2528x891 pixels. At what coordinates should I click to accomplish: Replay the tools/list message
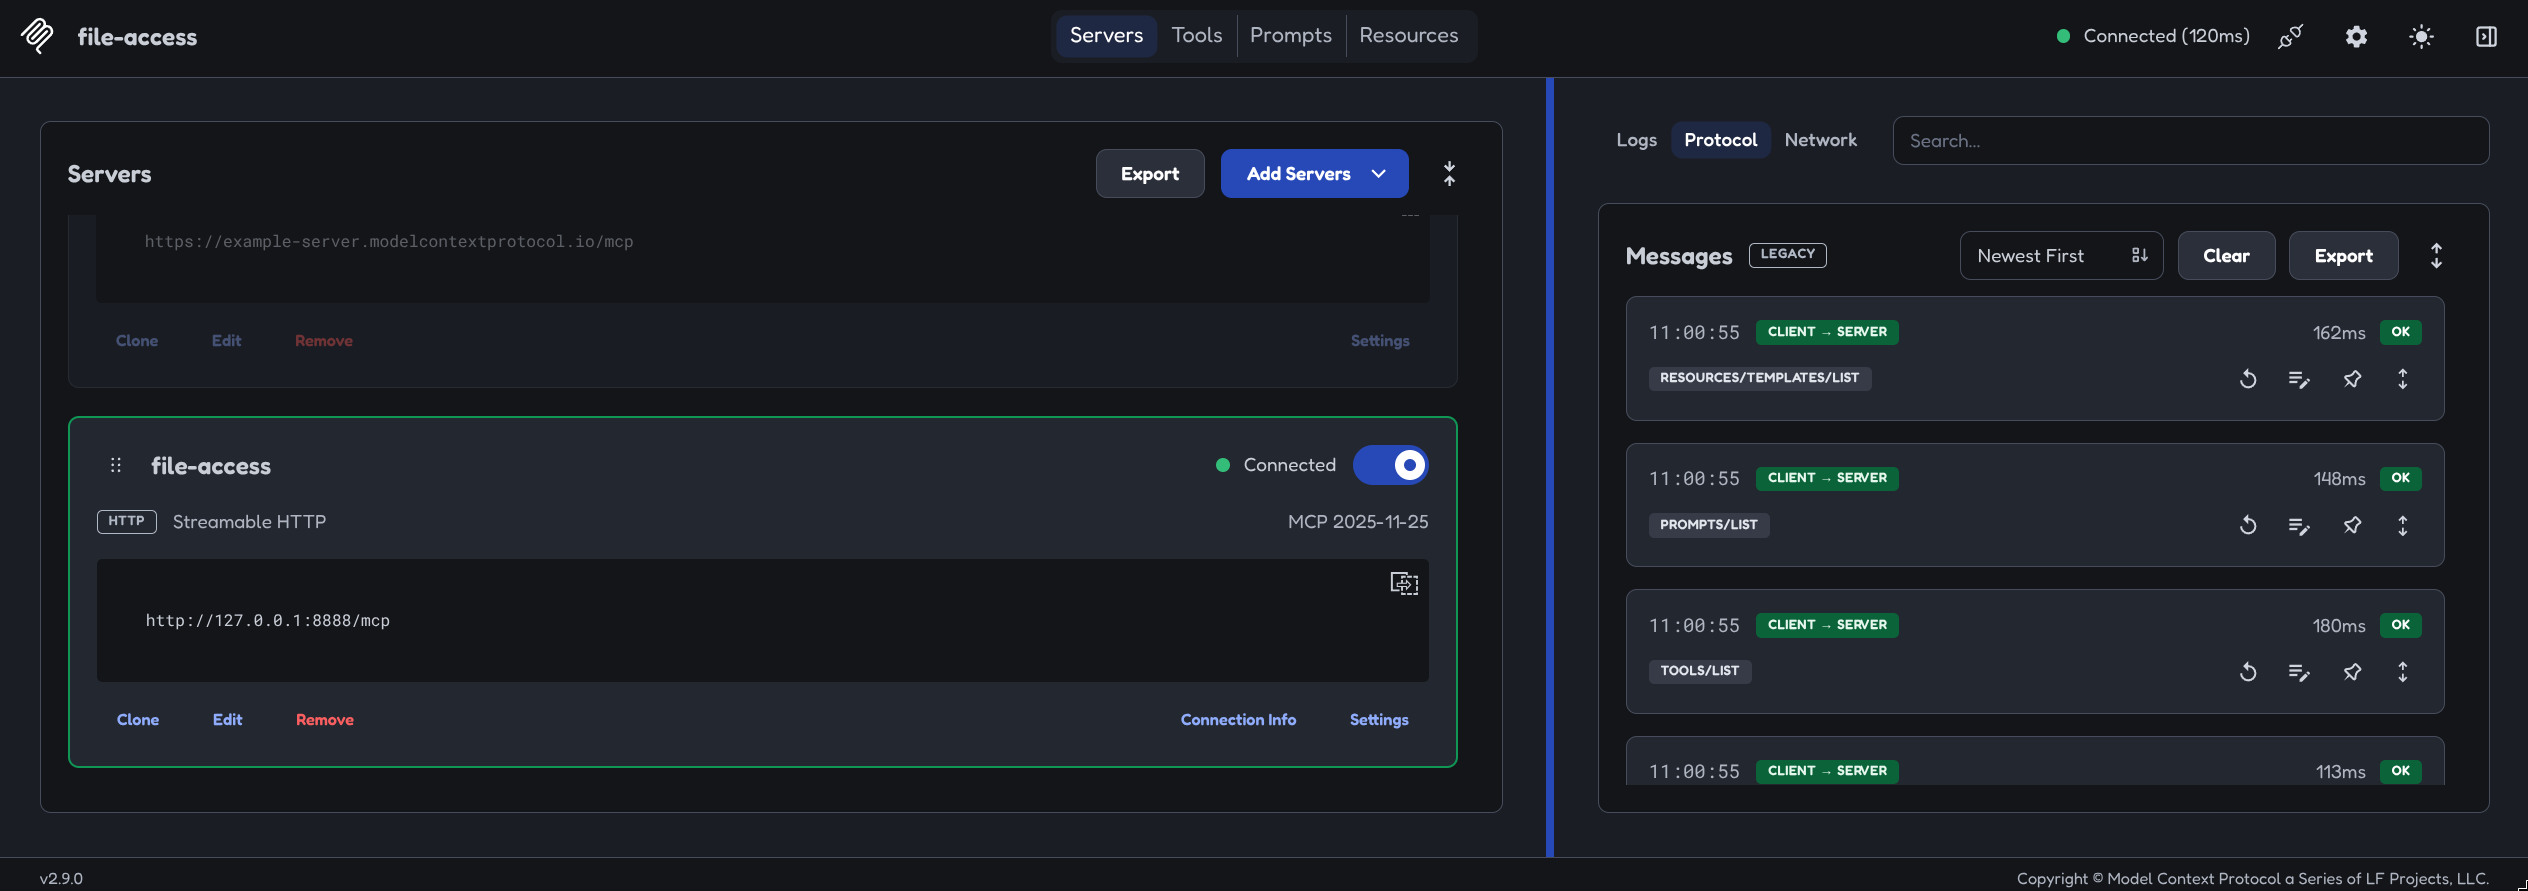pyautogui.click(x=2248, y=672)
